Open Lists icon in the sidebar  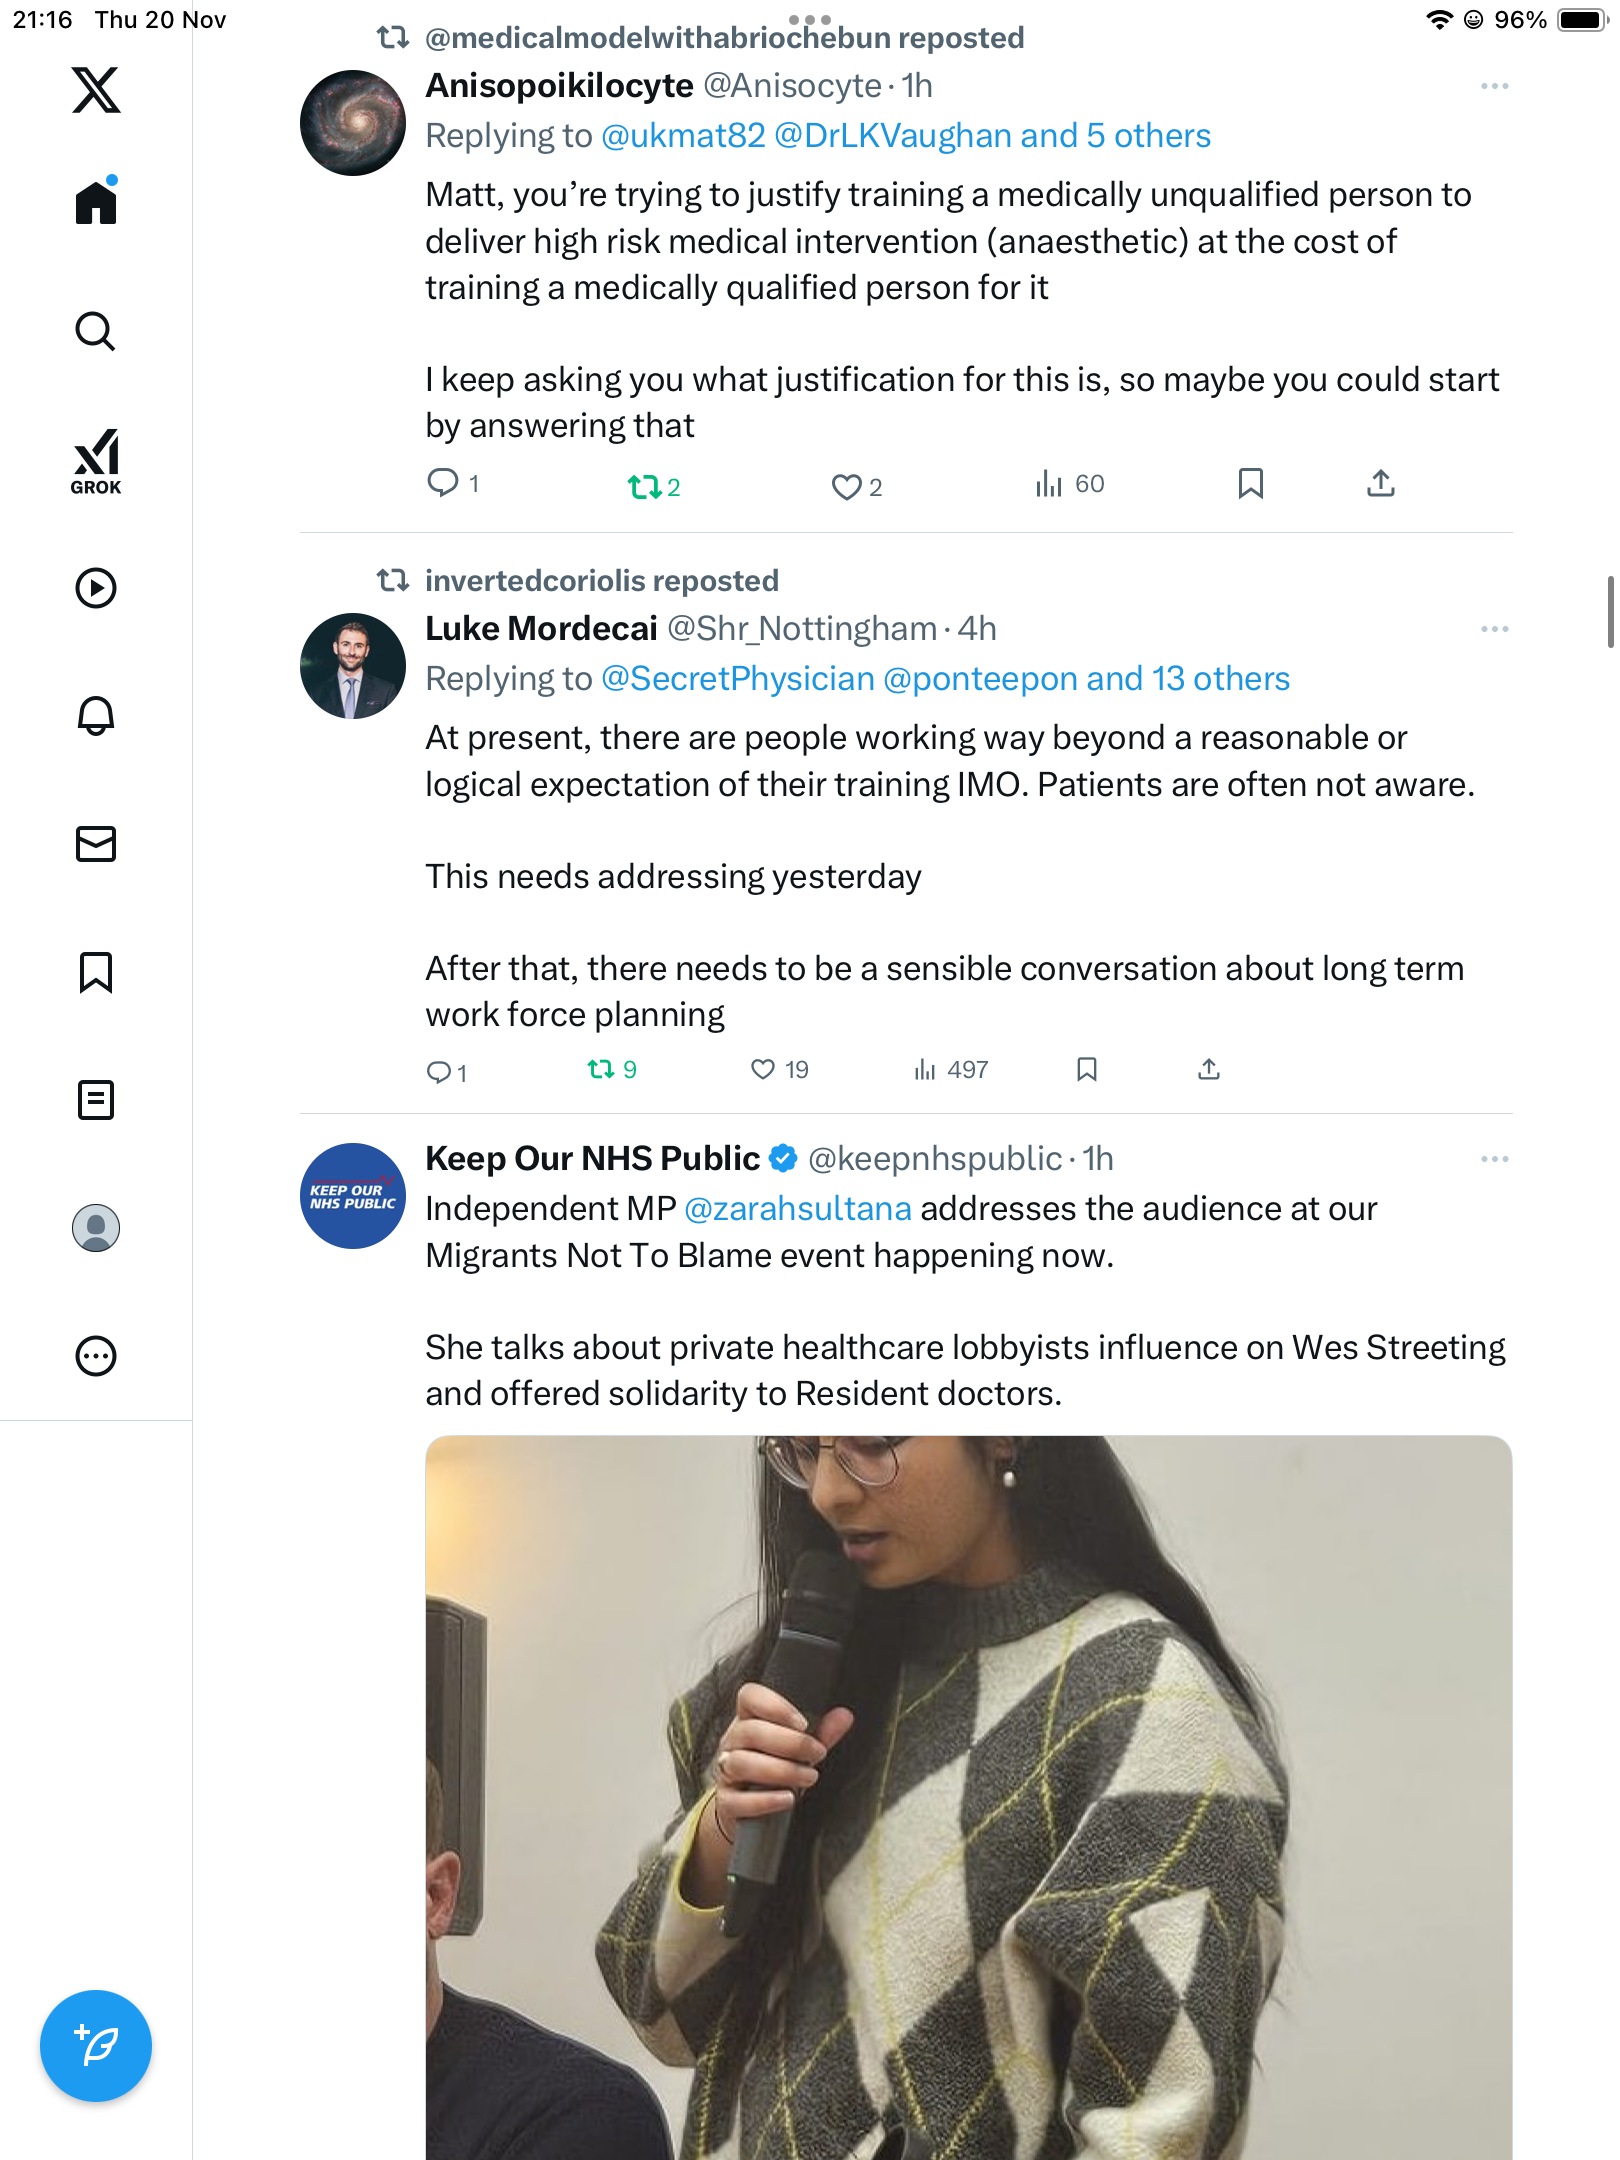(x=96, y=1100)
